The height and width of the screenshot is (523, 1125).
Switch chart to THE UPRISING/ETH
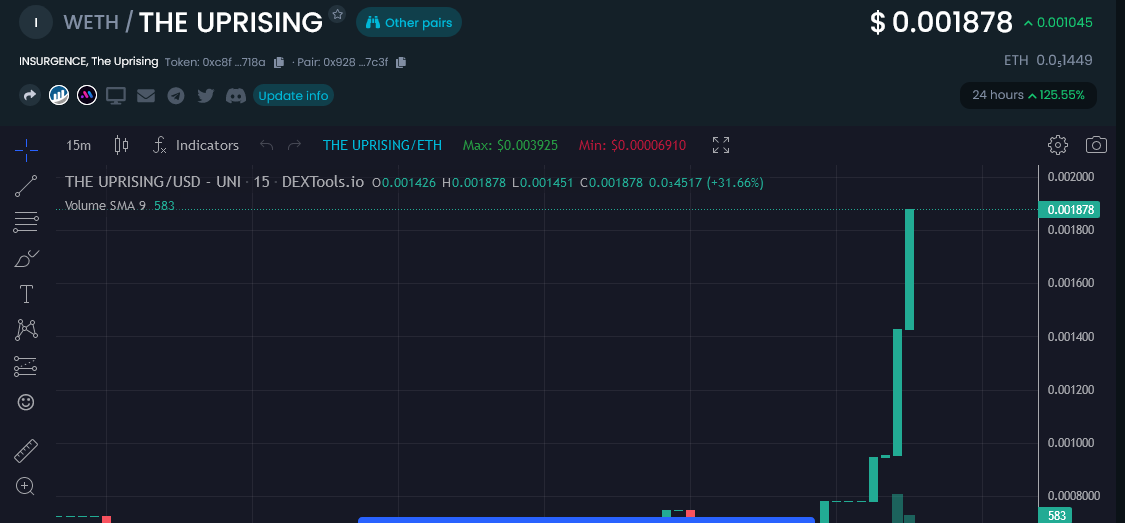click(x=382, y=146)
